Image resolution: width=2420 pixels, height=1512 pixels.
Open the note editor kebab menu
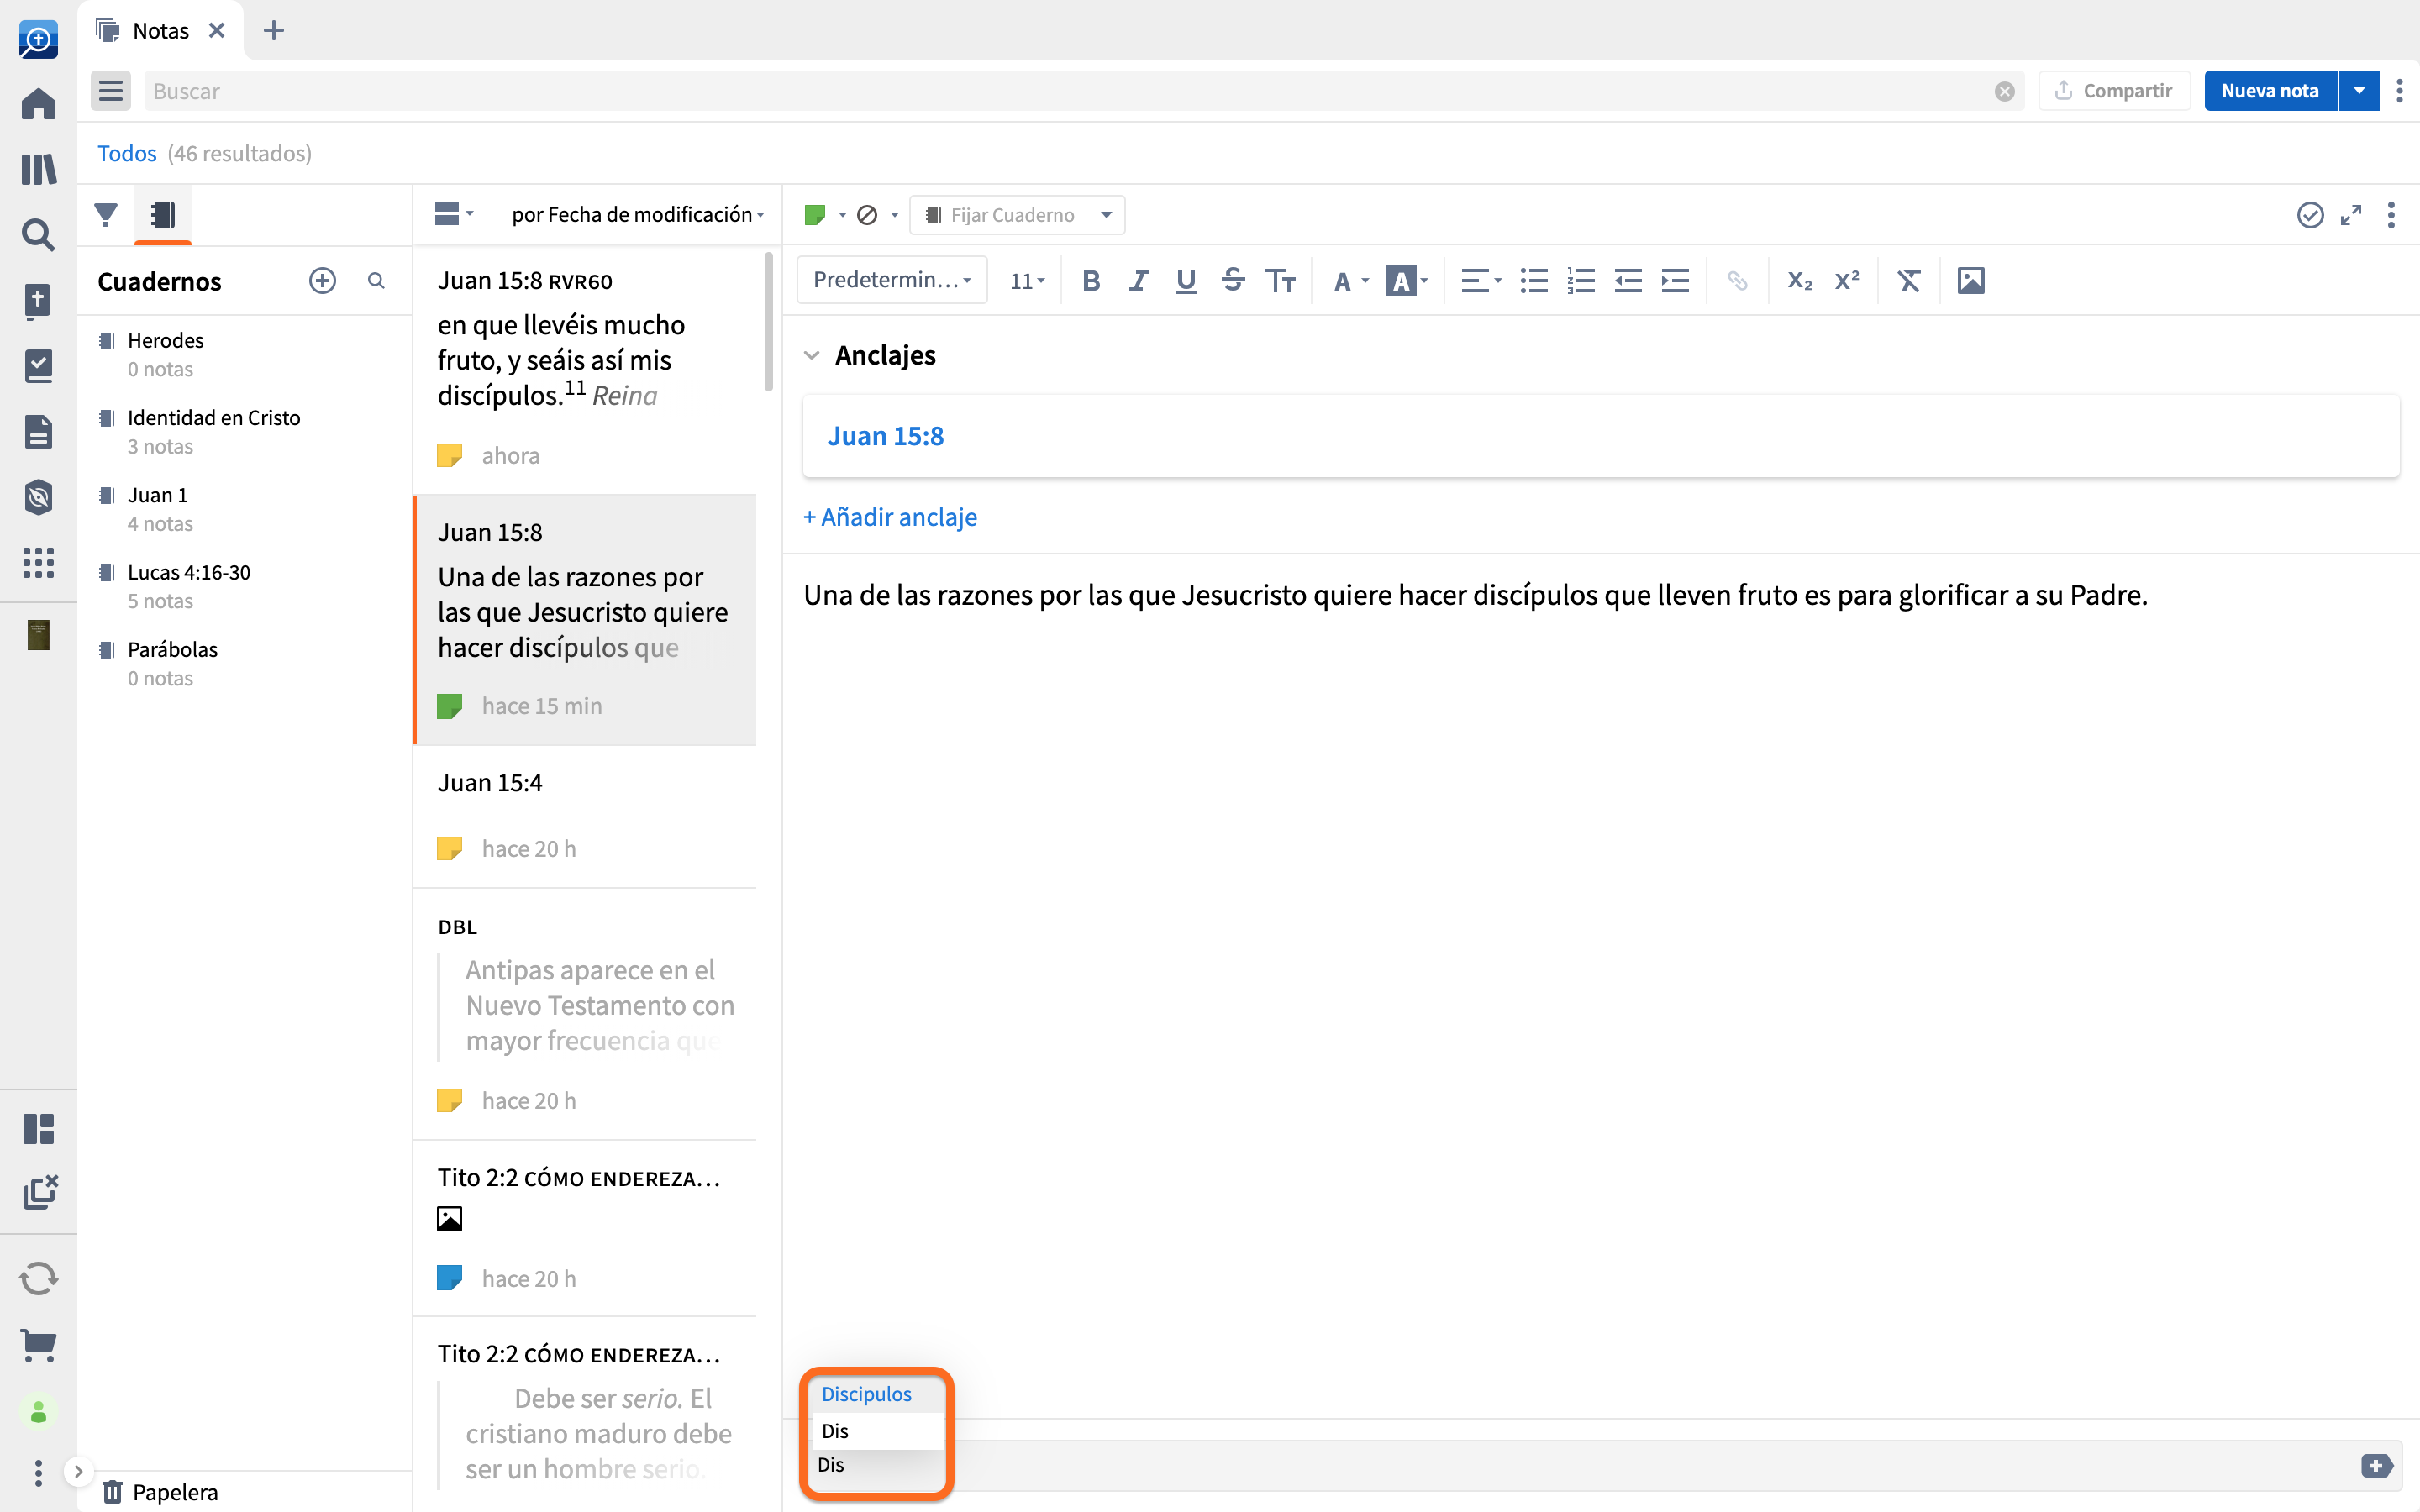click(2391, 215)
